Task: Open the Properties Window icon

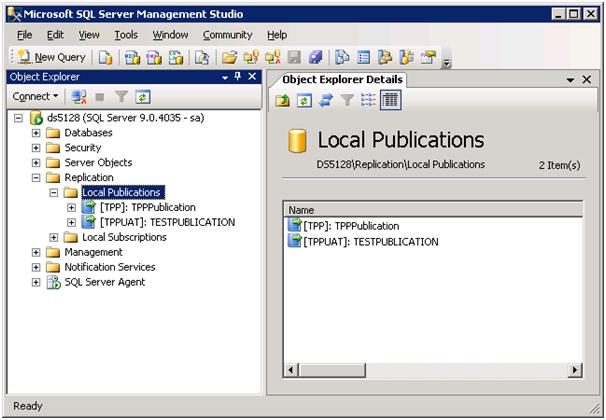Action: pos(428,58)
